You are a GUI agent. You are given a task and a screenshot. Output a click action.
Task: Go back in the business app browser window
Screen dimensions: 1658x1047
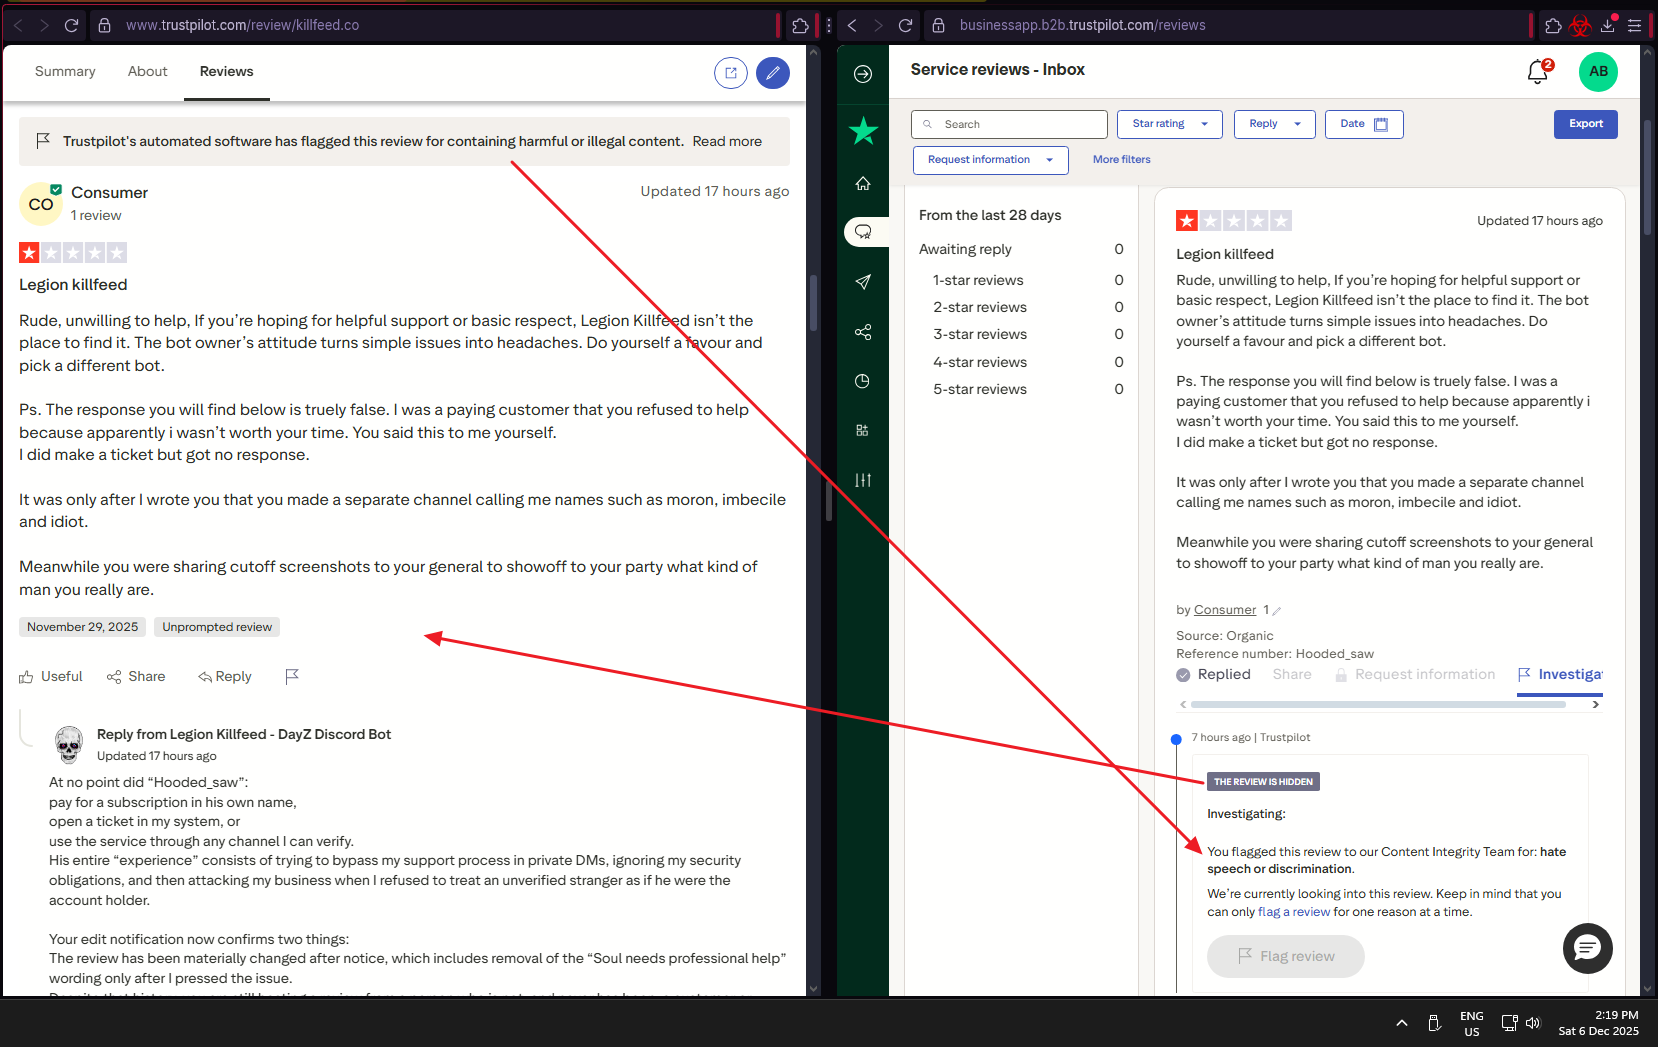[852, 25]
